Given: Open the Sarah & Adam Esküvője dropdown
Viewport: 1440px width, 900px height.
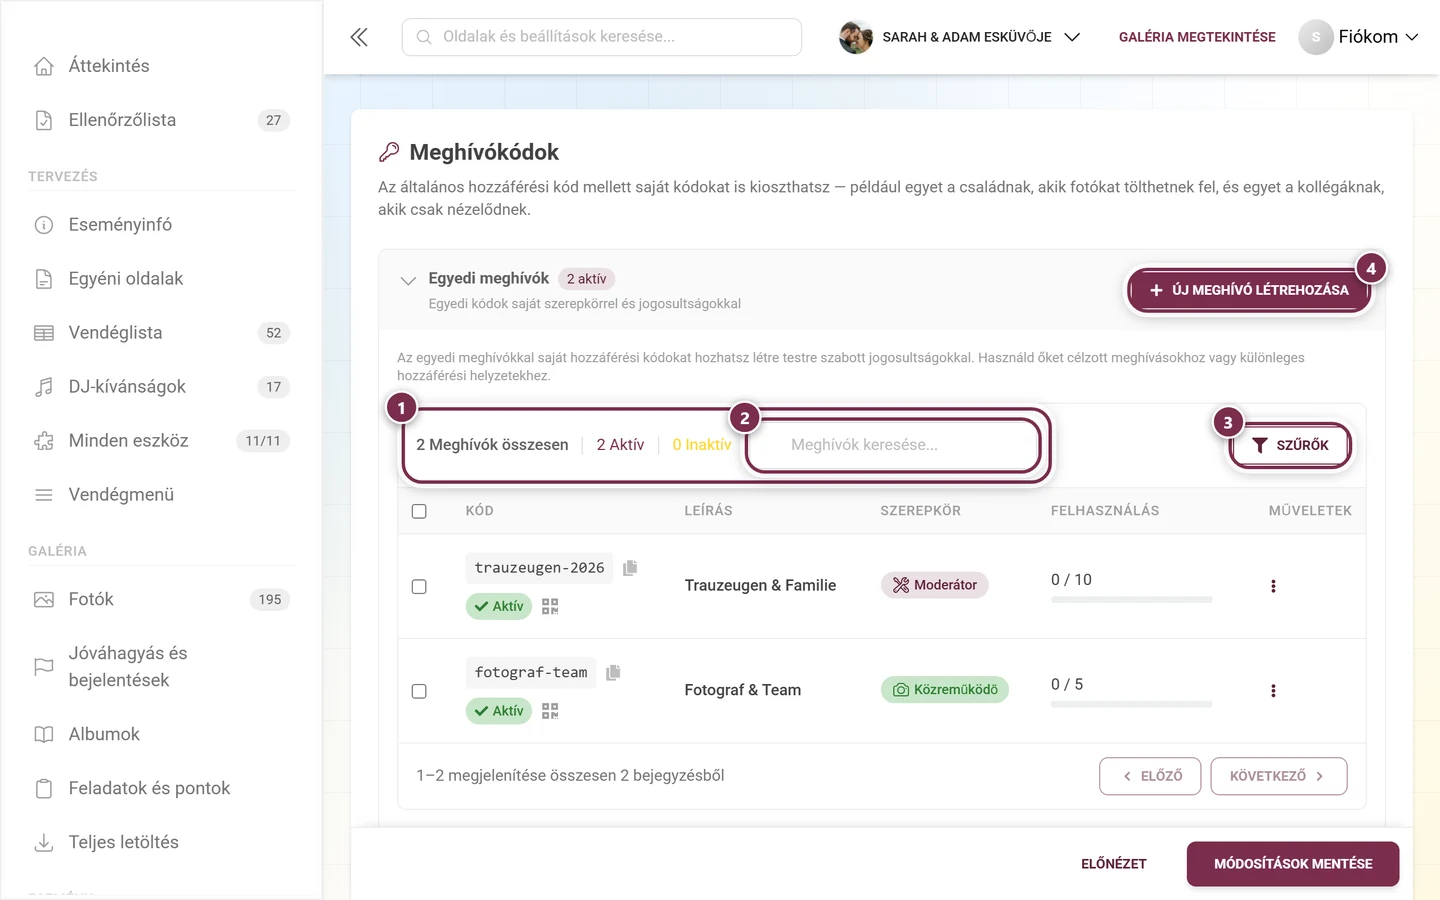Looking at the screenshot, I should point(961,37).
